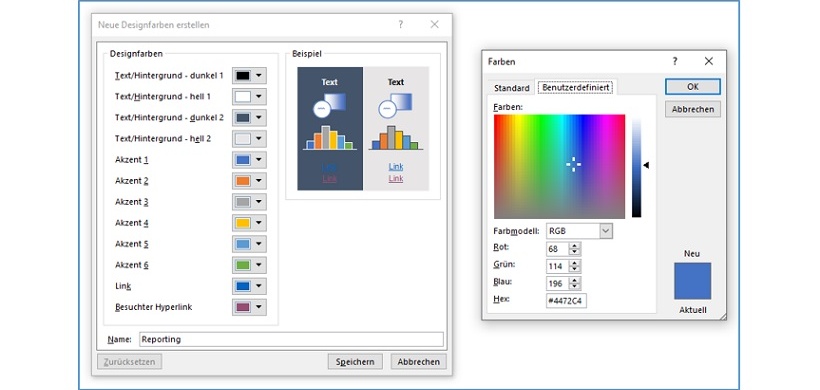Confirm with OK in Farben dialog
This screenshot has width=820, height=390.
[693, 87]
